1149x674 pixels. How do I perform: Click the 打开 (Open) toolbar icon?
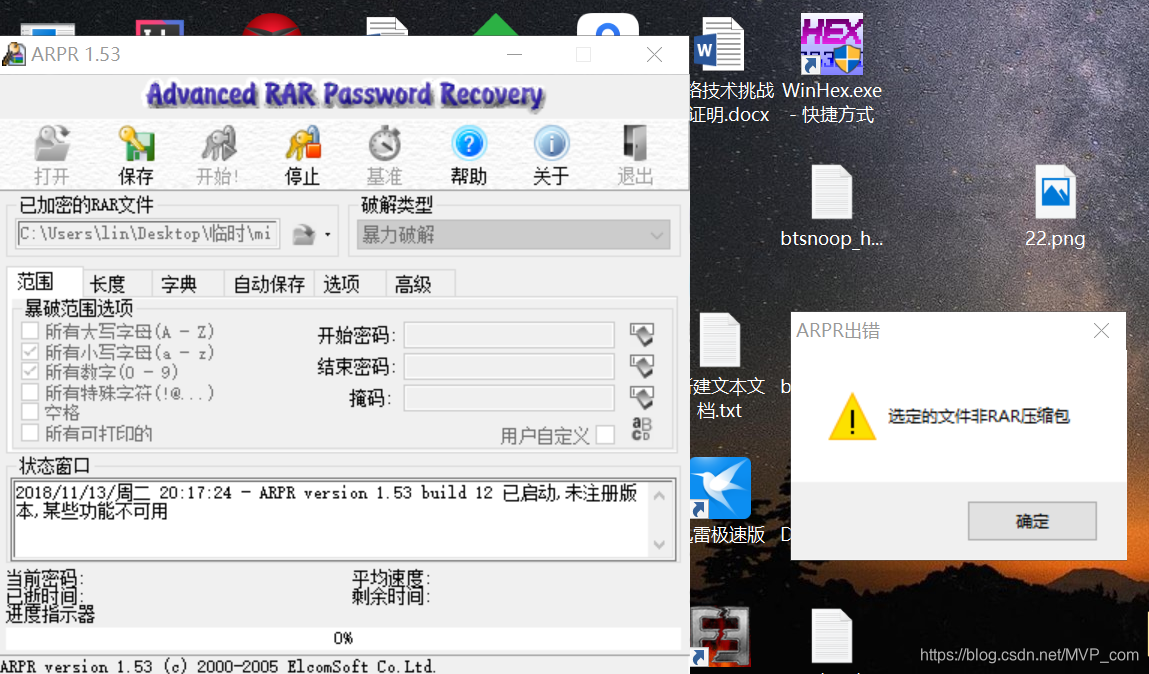[x=52, y=144]
